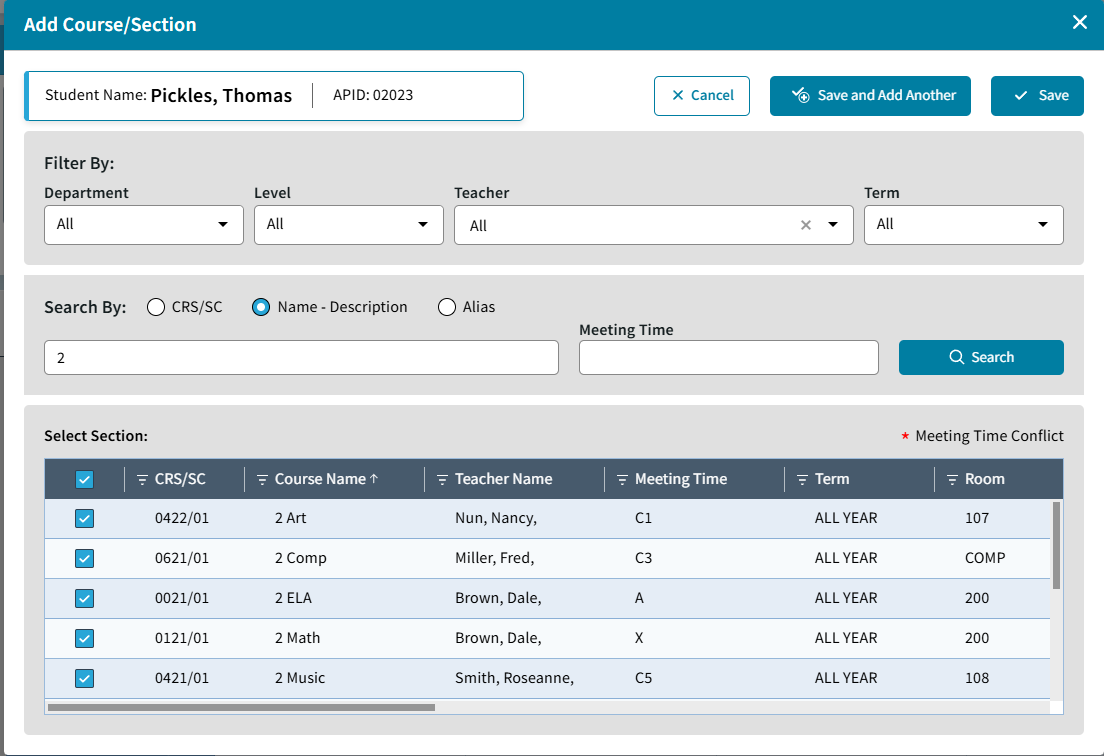1104x756 pixels.
Task: Open the Term dropdown
Action: click(963, 225)
